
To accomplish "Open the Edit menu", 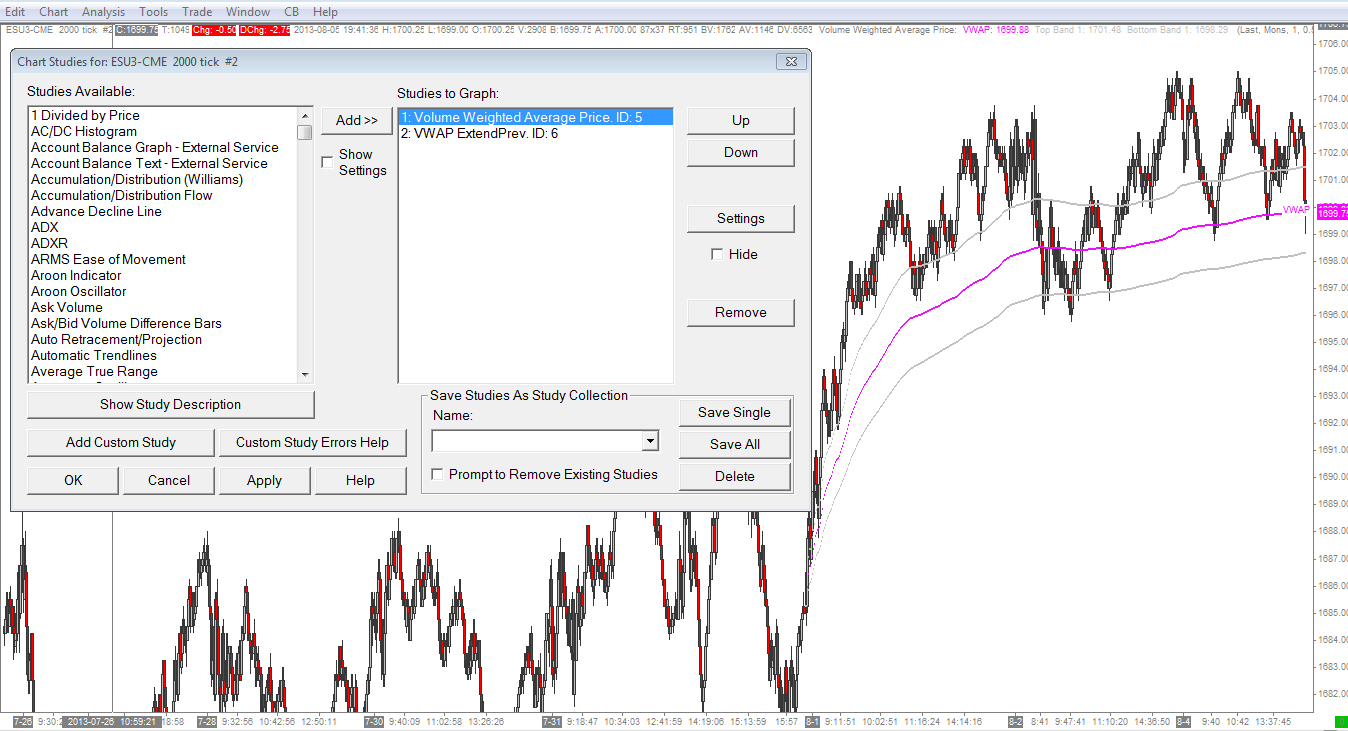I will point(15,12).
